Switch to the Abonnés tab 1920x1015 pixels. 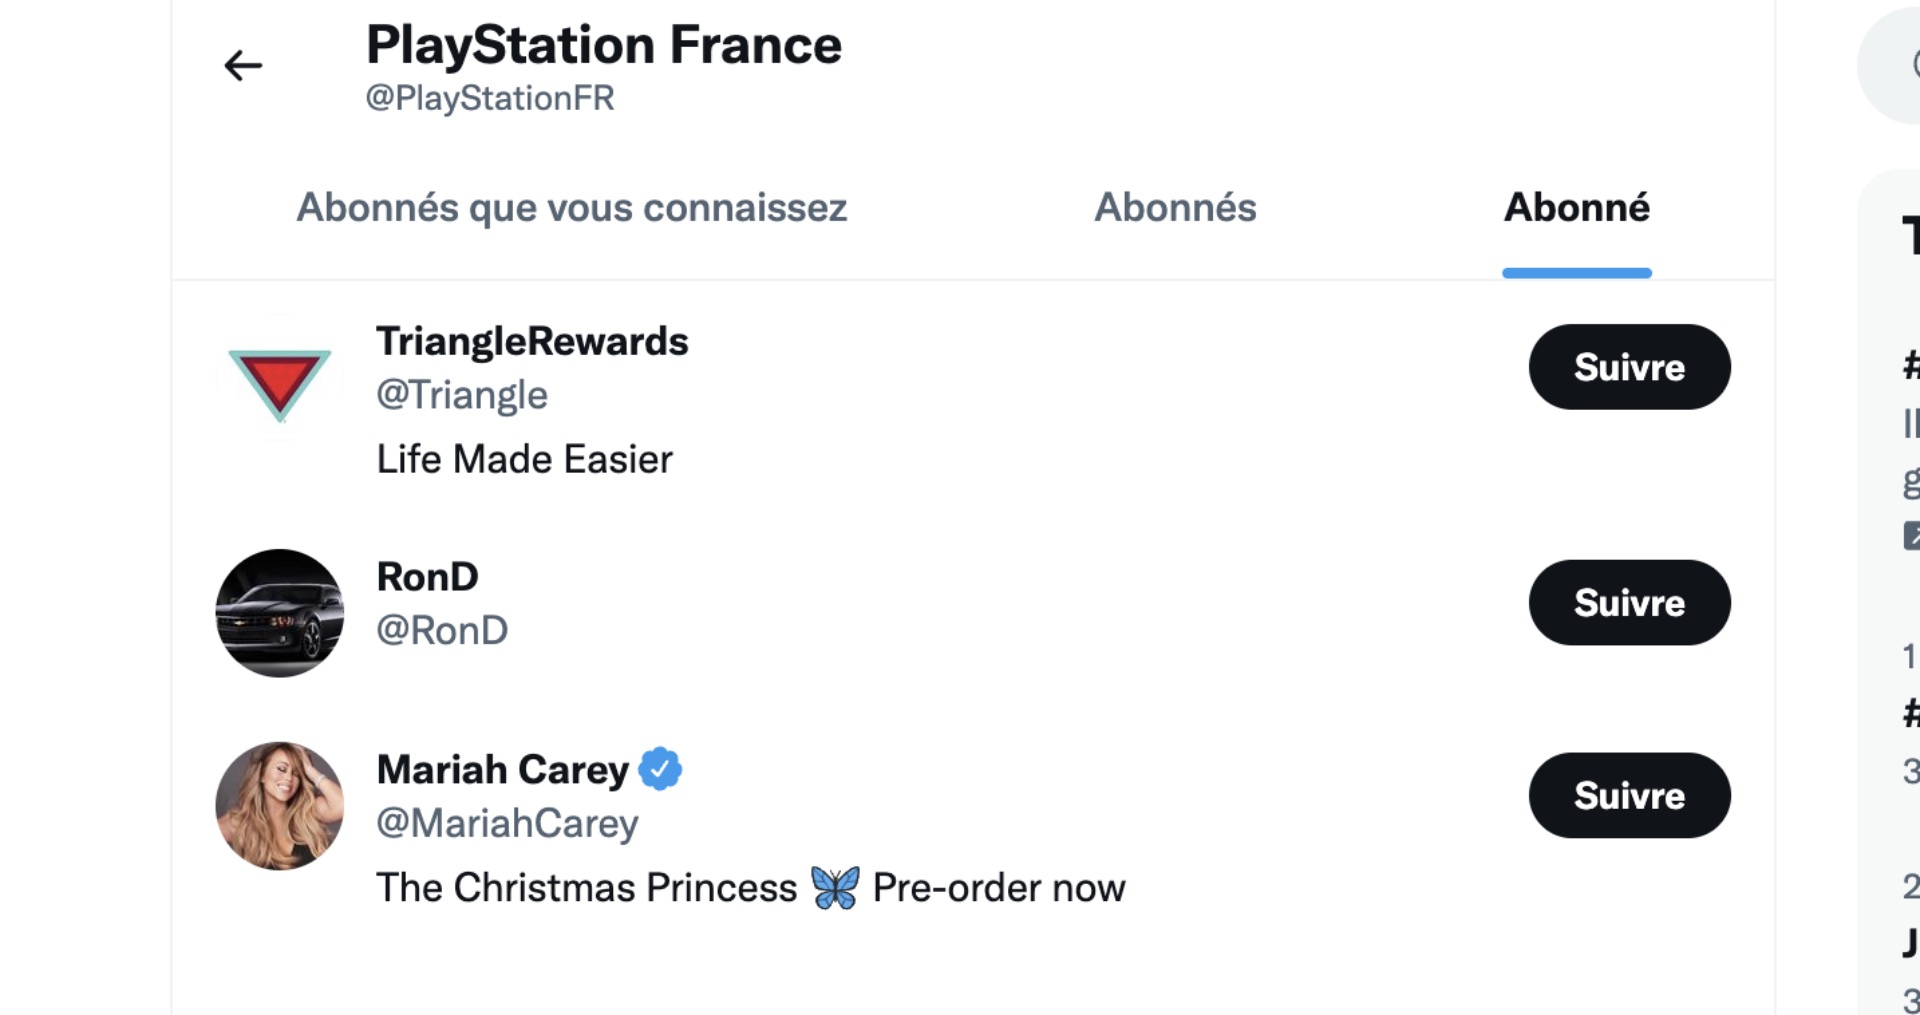click(1175, 208)
